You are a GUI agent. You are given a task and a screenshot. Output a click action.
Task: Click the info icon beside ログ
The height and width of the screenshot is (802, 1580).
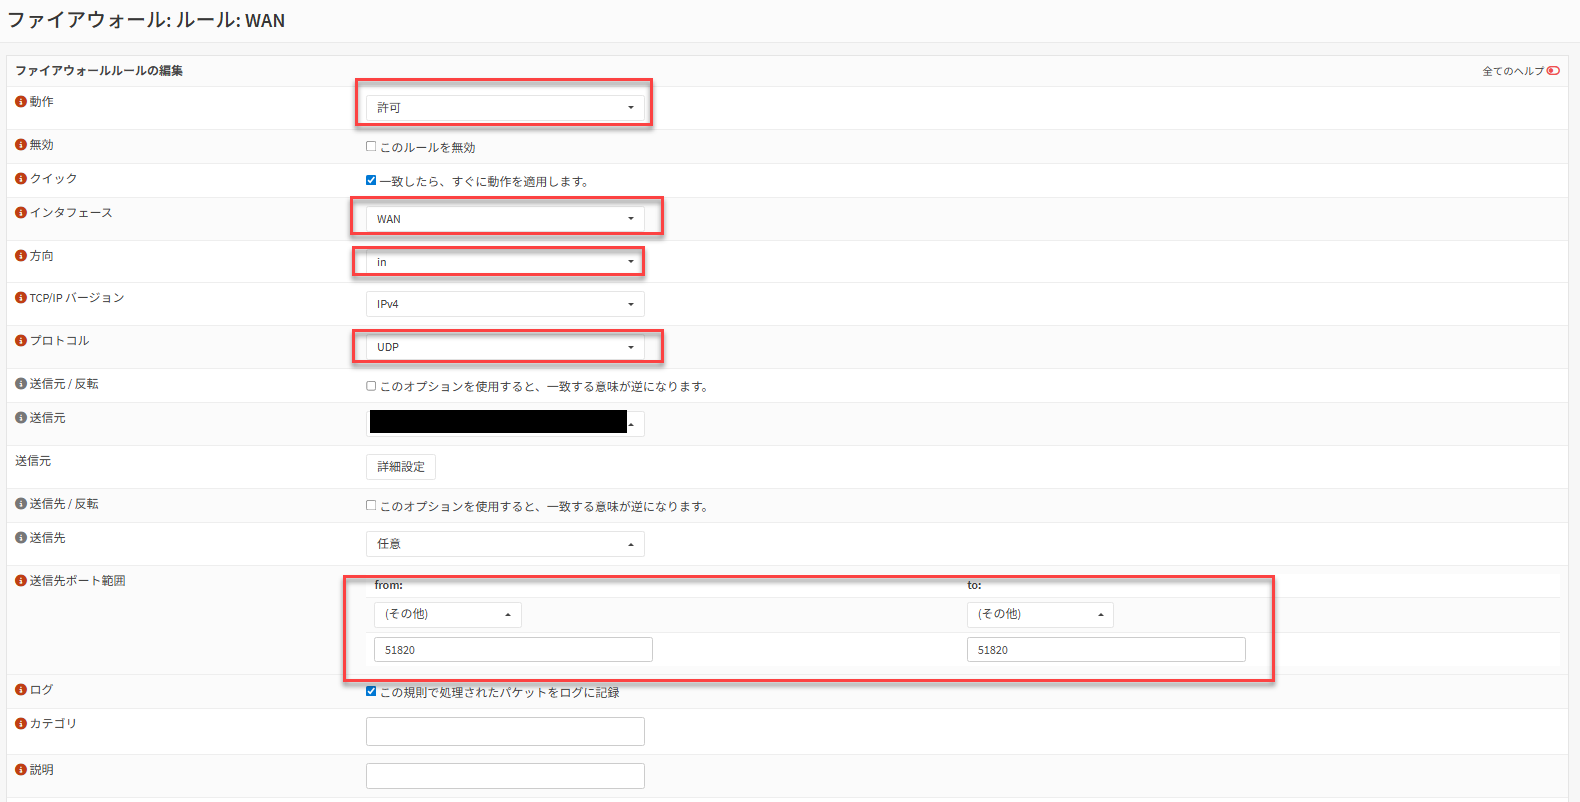21,690
